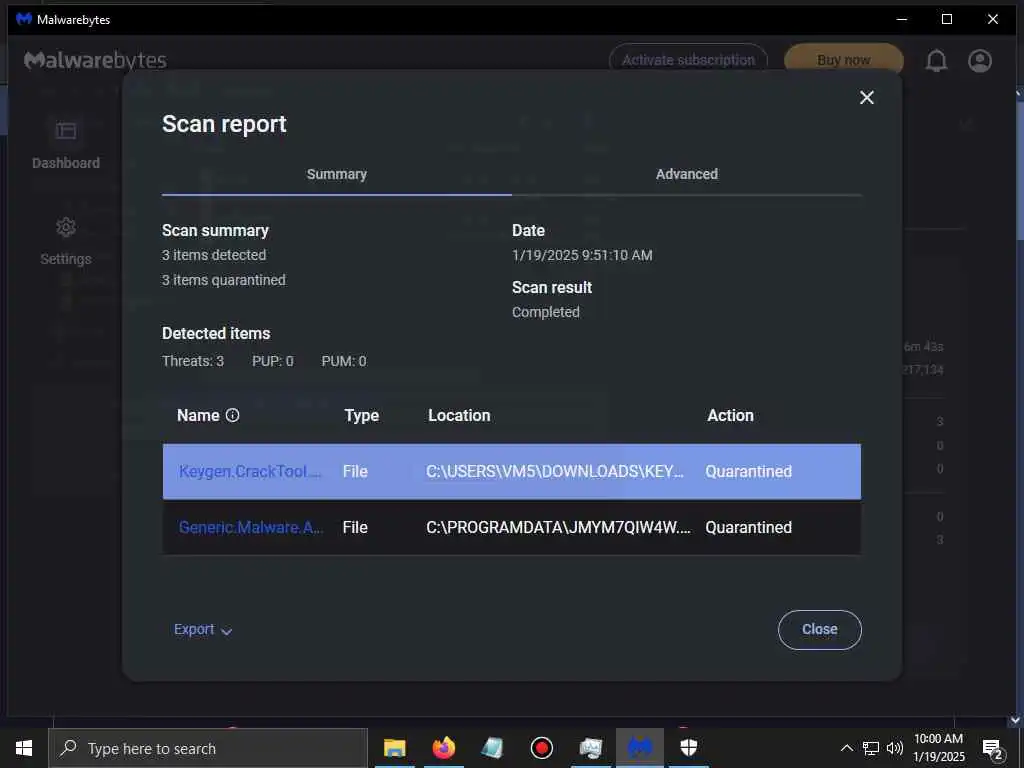Image resolution: width=1024 pixels, height=768 pixels.
Task: Click the 'Threats: 3' count
Action: [193, 361]
